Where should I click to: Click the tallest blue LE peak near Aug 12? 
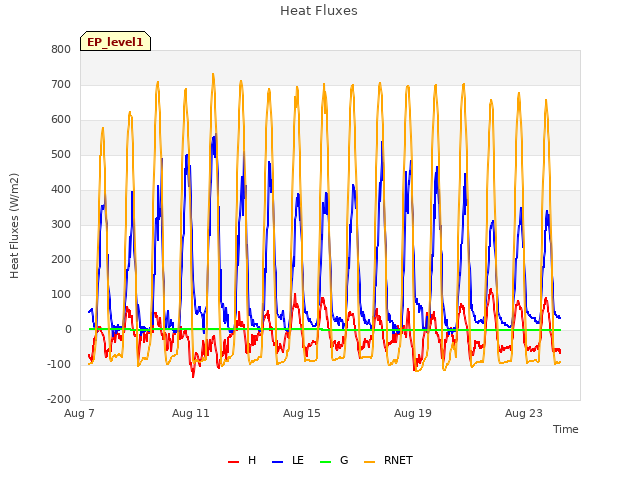coord(215,135)
